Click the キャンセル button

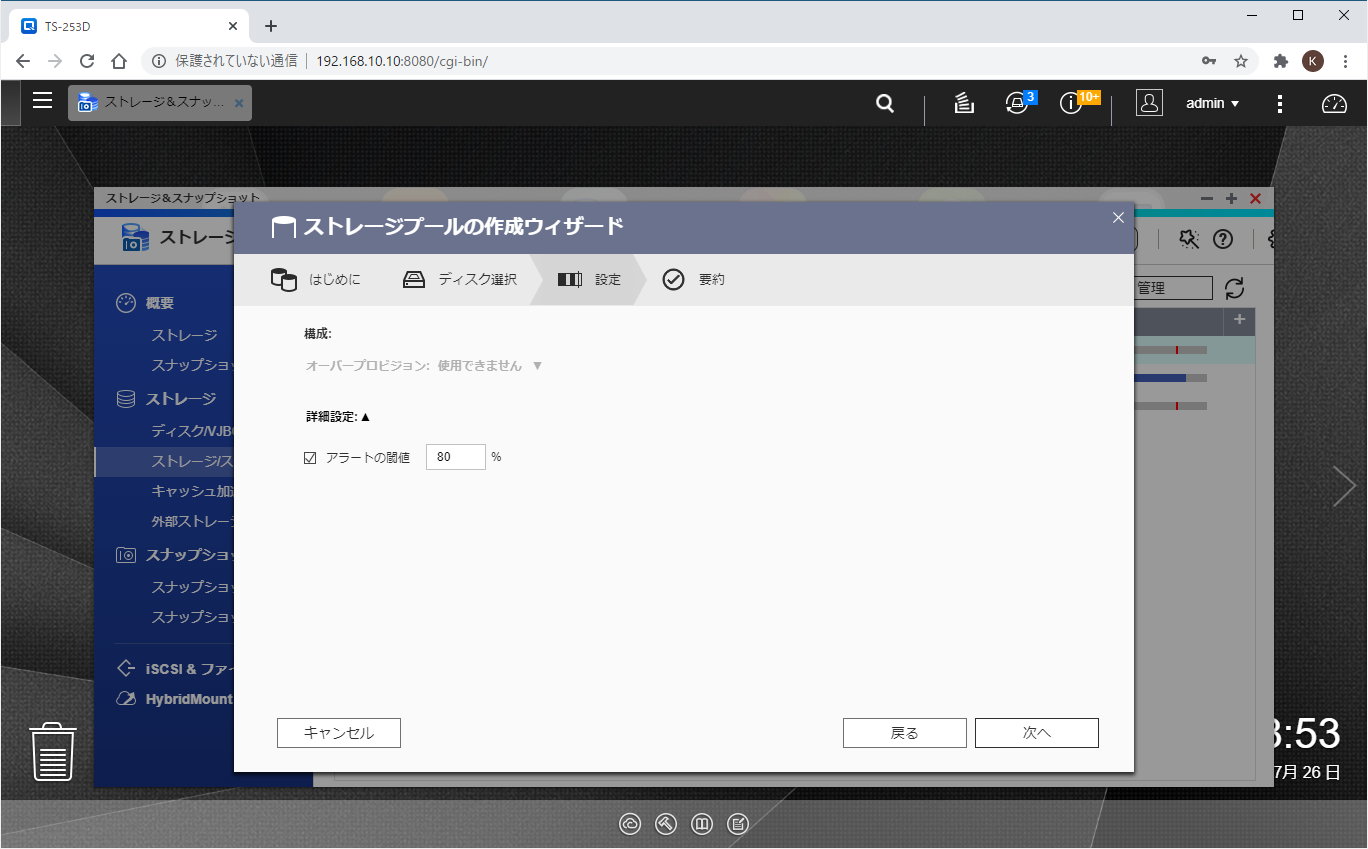(x=338, y=733)
